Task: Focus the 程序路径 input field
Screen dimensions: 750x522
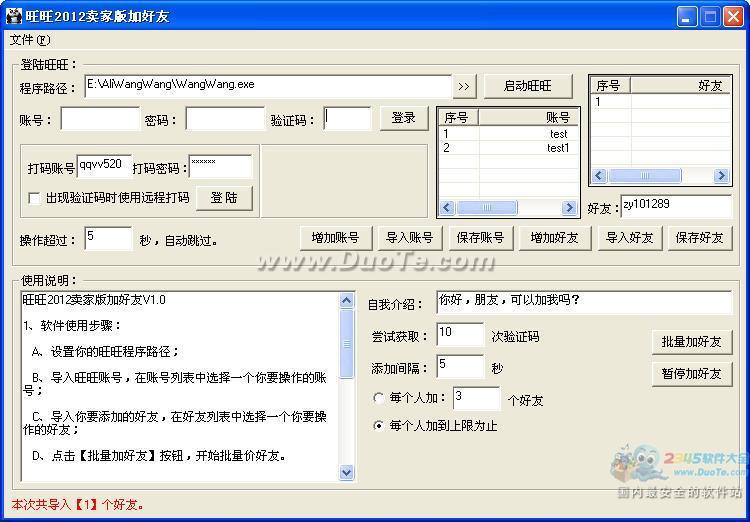Action: [268, 86]
